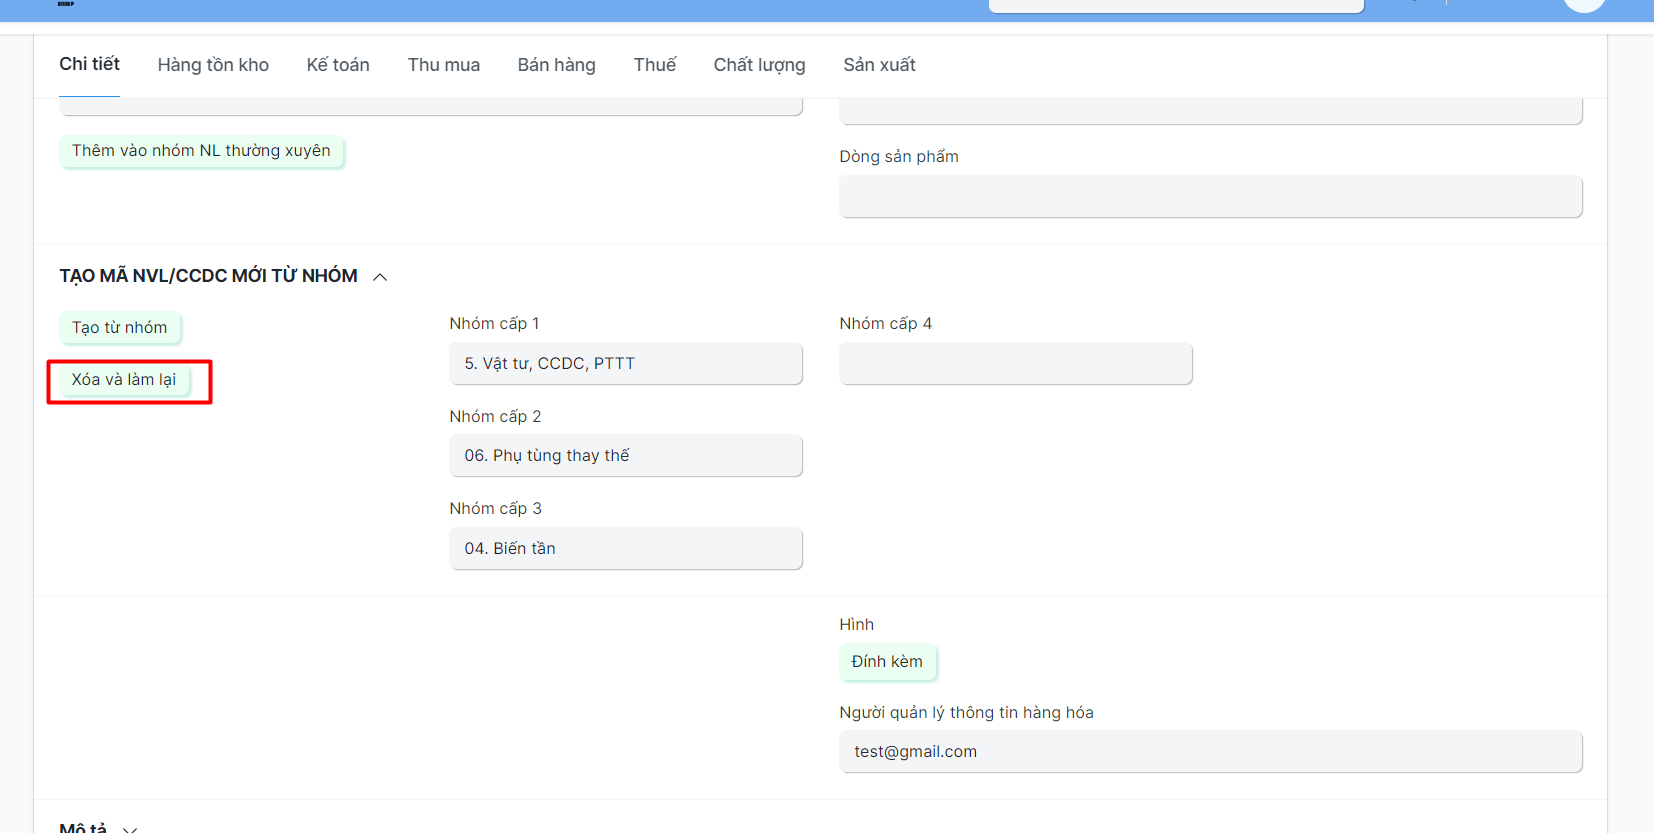Open the Nhóm cấp 2 field
Image resolution: width=1654 pixels, height=833 pixels.
click(x=626, y=456)
